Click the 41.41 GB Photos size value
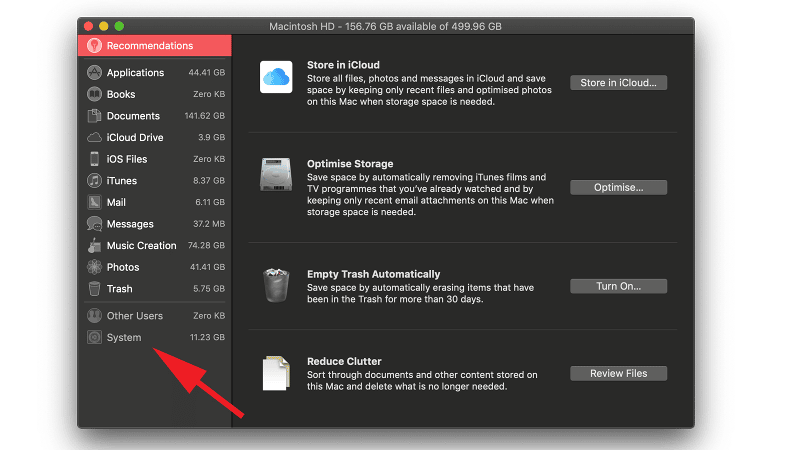The width and height of the screenshot is (800, 450). [207, 267]
